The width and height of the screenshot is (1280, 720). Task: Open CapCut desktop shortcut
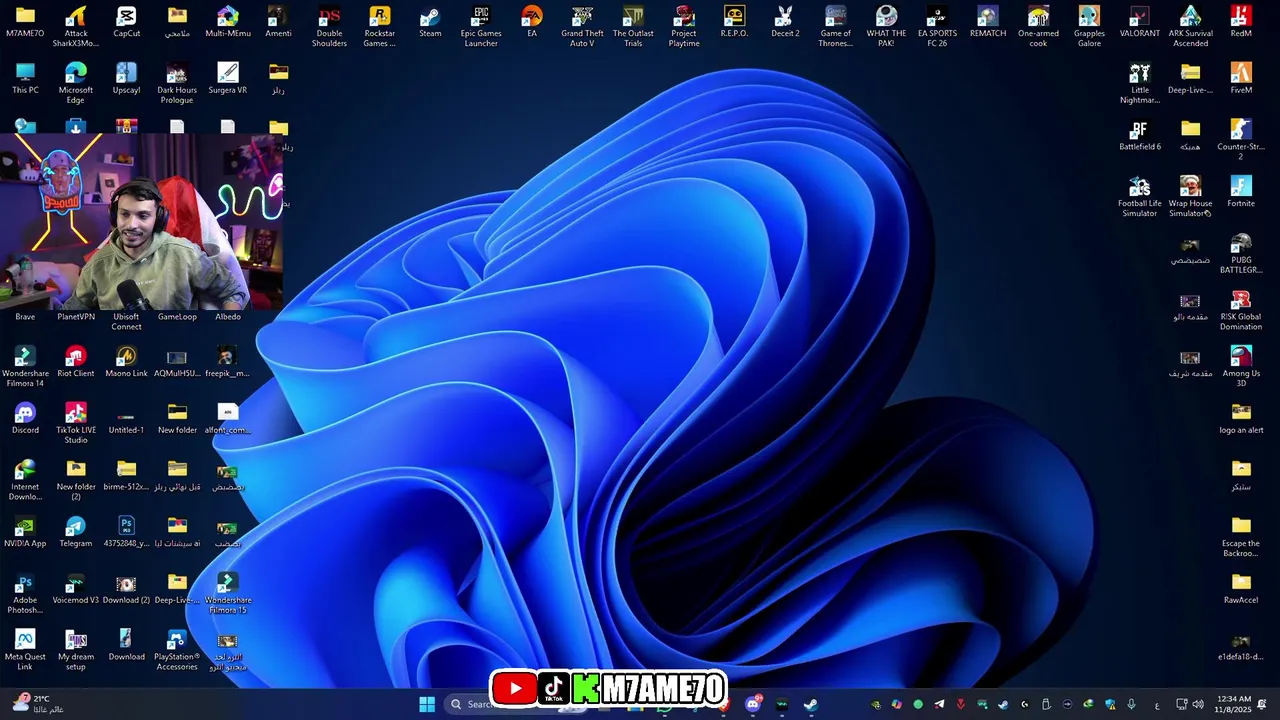[x=126, y=22]
